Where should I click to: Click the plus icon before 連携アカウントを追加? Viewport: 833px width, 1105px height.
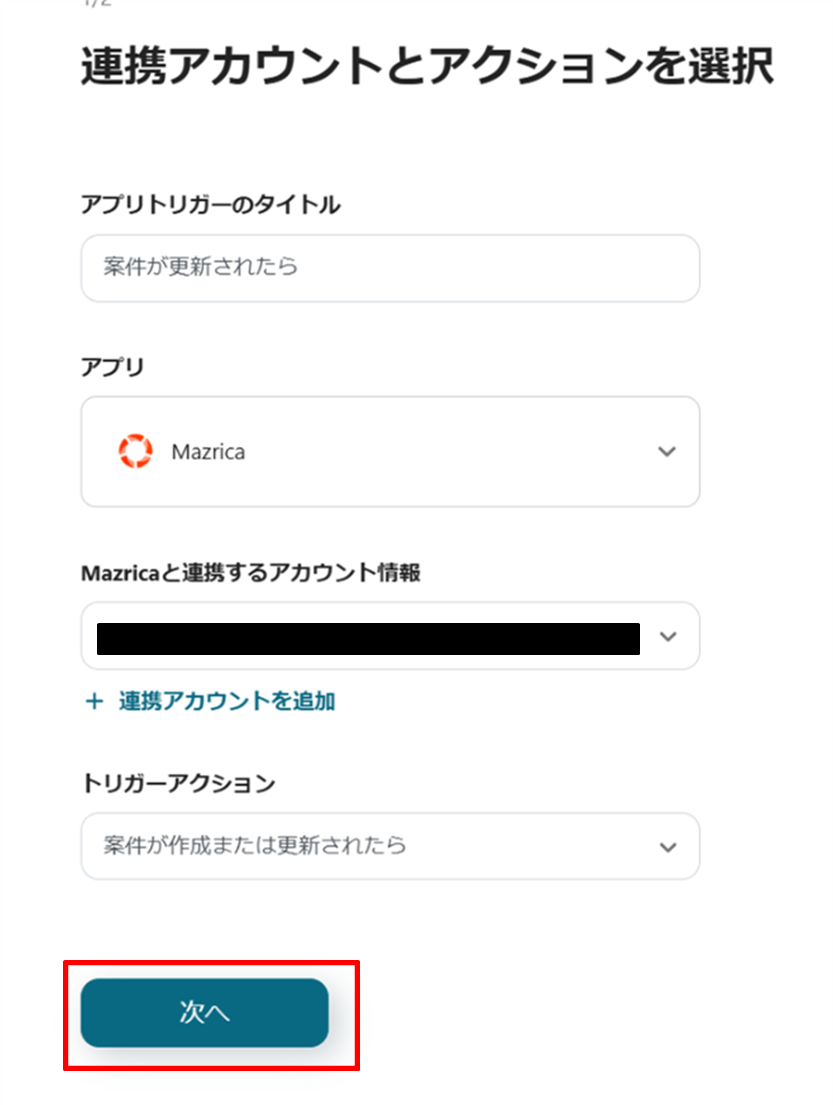pos(94,701)
